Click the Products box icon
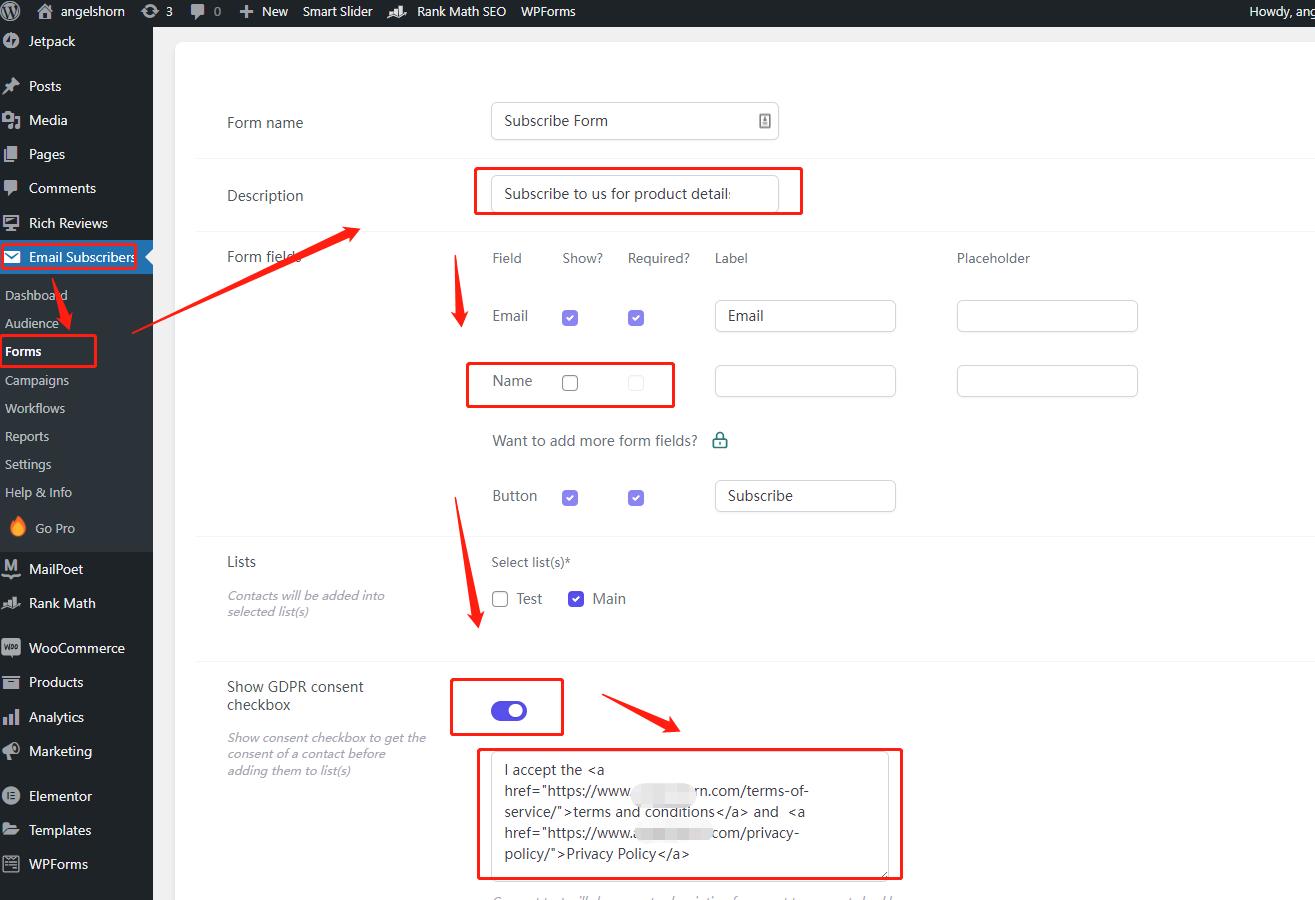 [11, 682]
